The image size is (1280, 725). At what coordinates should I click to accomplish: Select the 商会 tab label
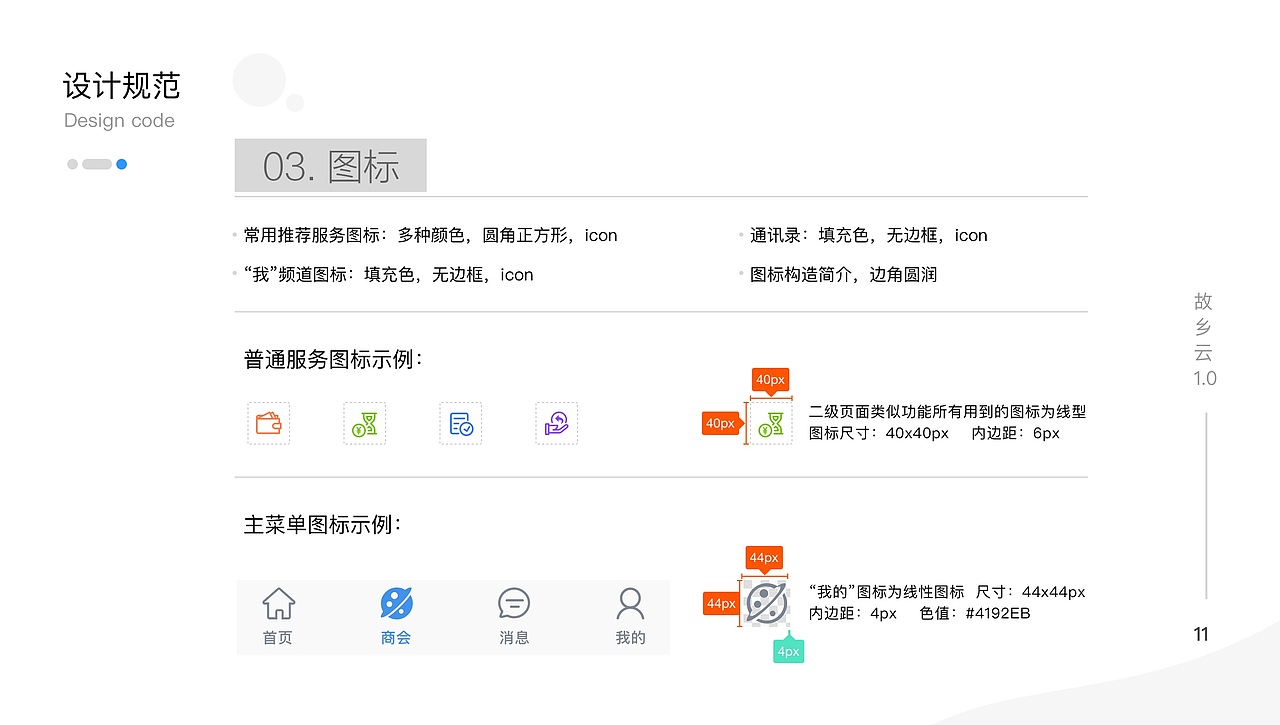pyautogui.click(x=396, y=638)
